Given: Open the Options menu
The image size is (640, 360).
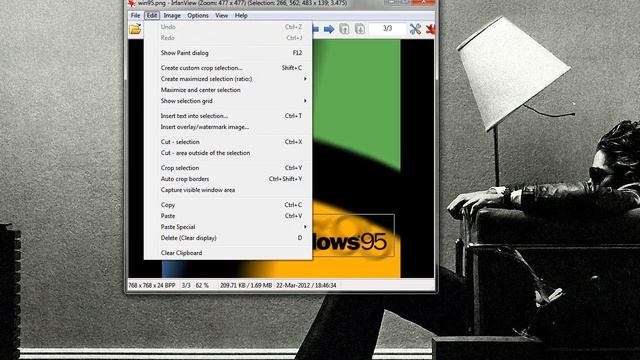Looking at the screenshot, I should [198, 16].
